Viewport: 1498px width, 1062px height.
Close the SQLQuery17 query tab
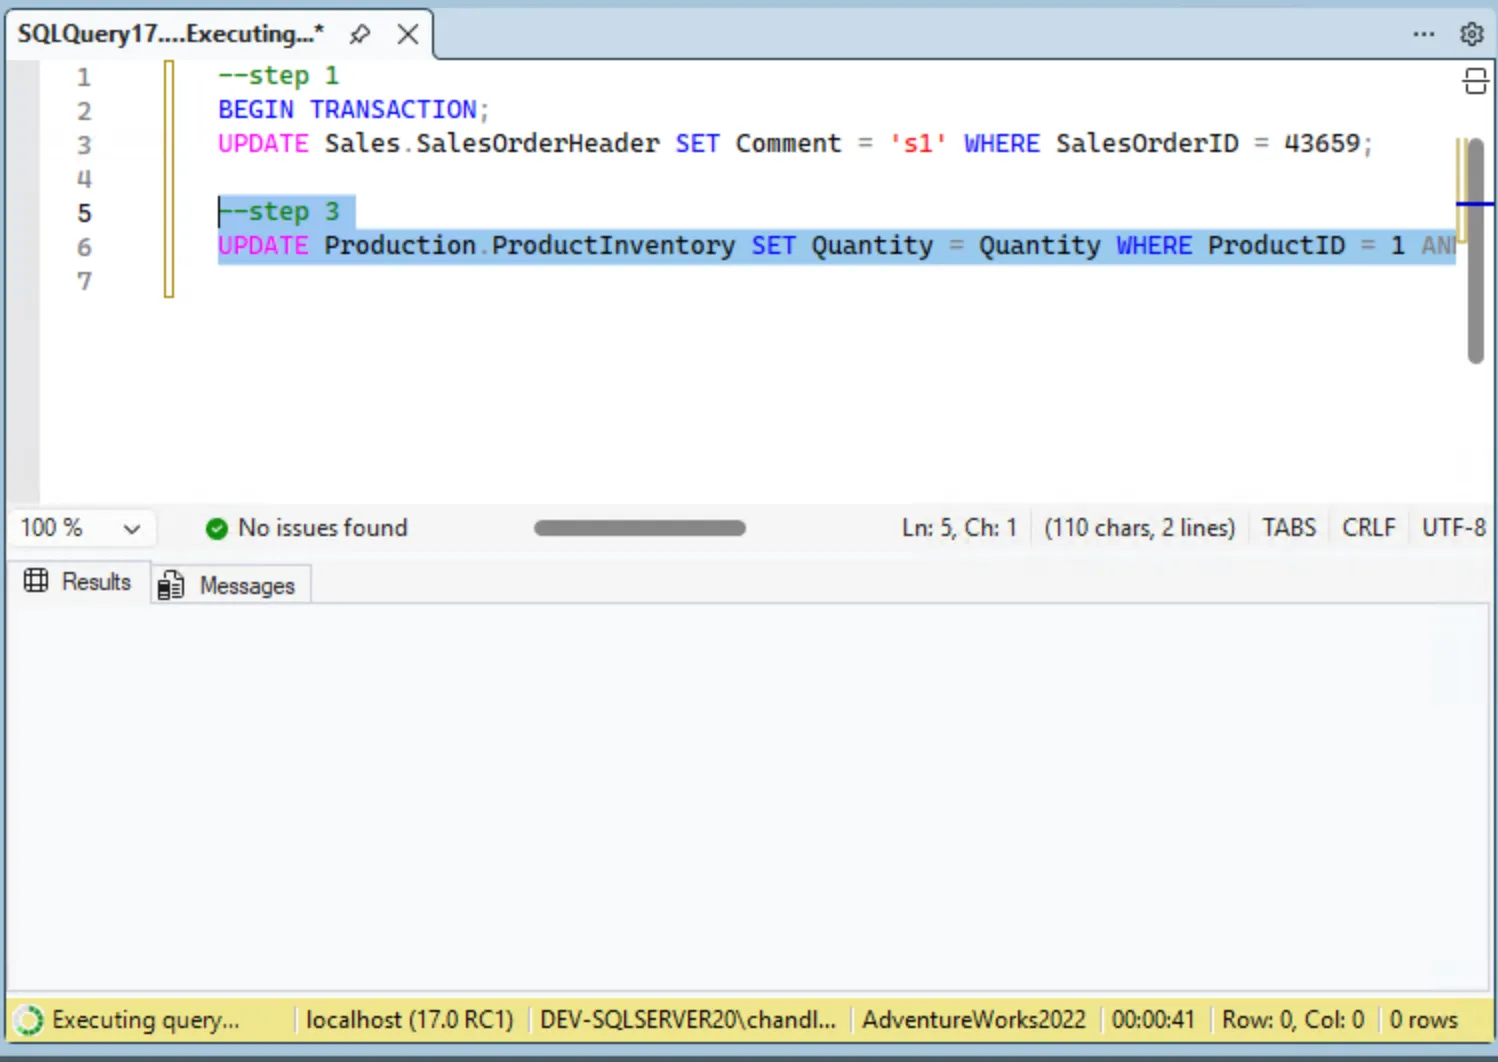click(x=407, y=34)
